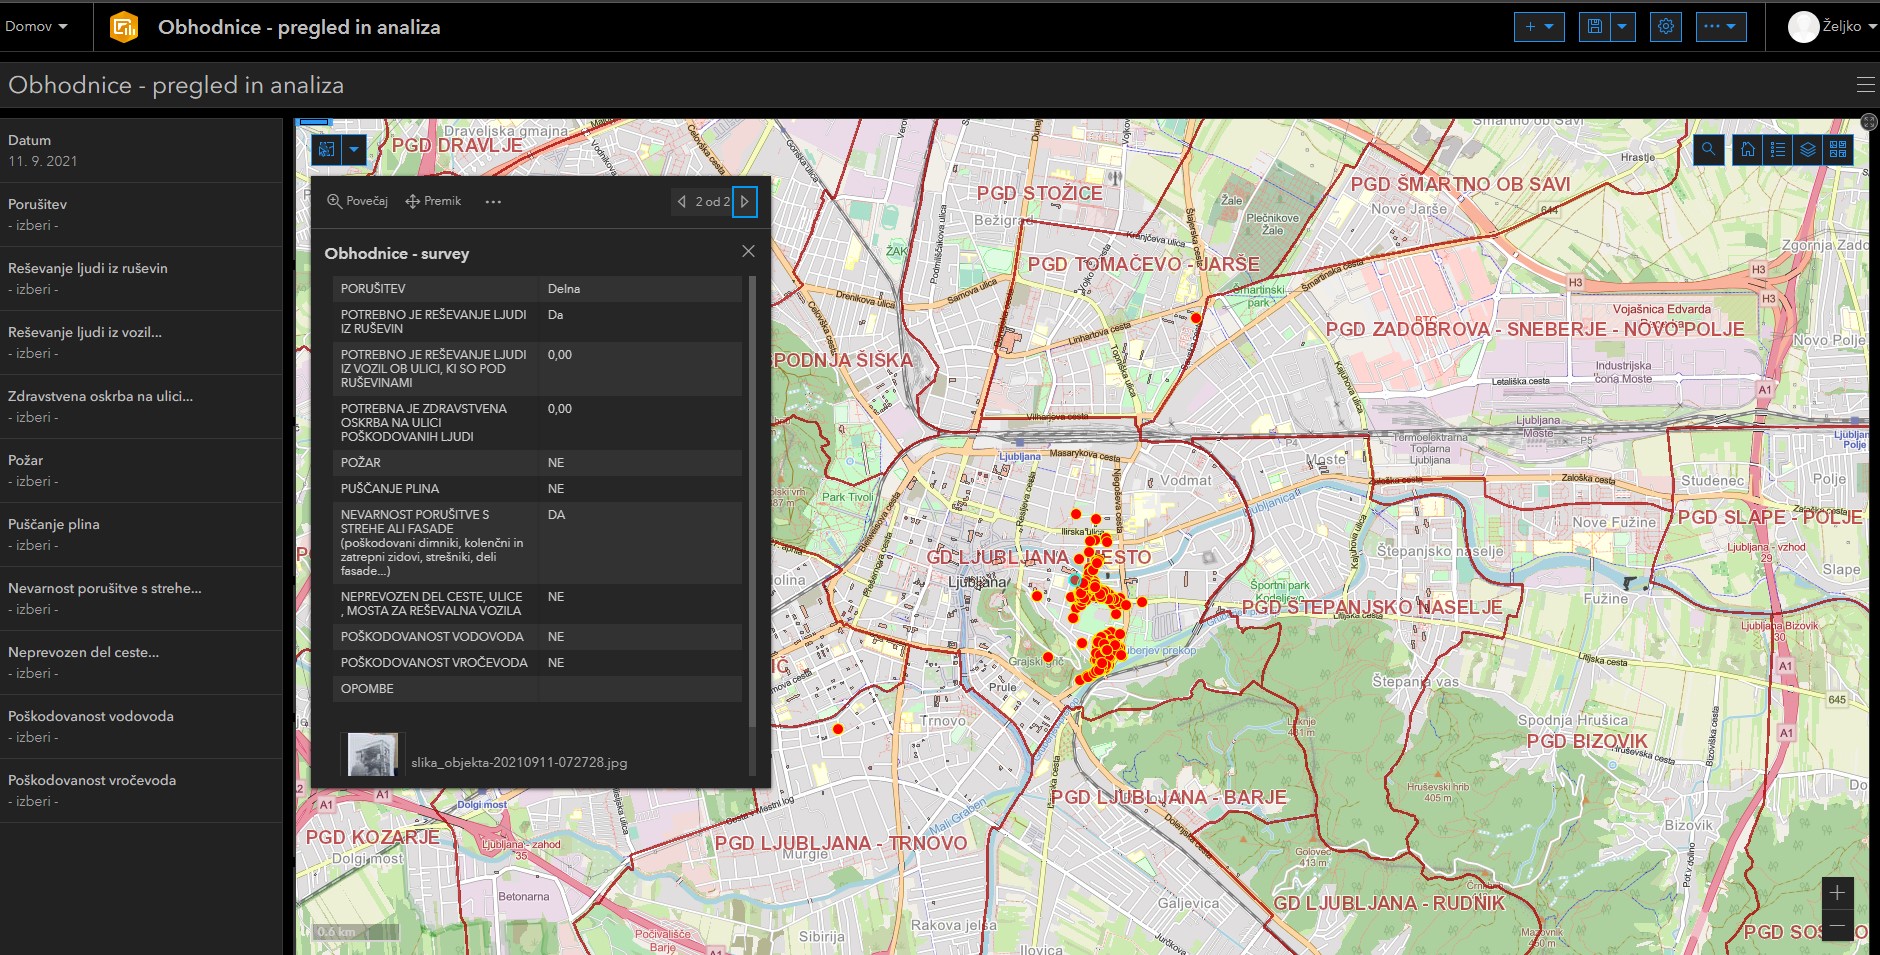Click Premik to pan to feature
The width and height of the screenshot is (1880, 955).
pos(433,201)
